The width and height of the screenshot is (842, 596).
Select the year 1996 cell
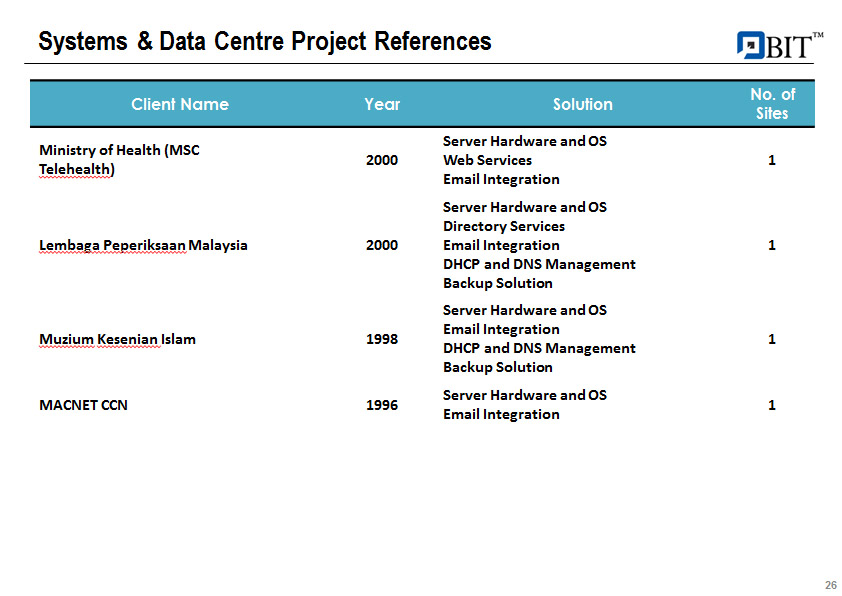click(382, 405)
